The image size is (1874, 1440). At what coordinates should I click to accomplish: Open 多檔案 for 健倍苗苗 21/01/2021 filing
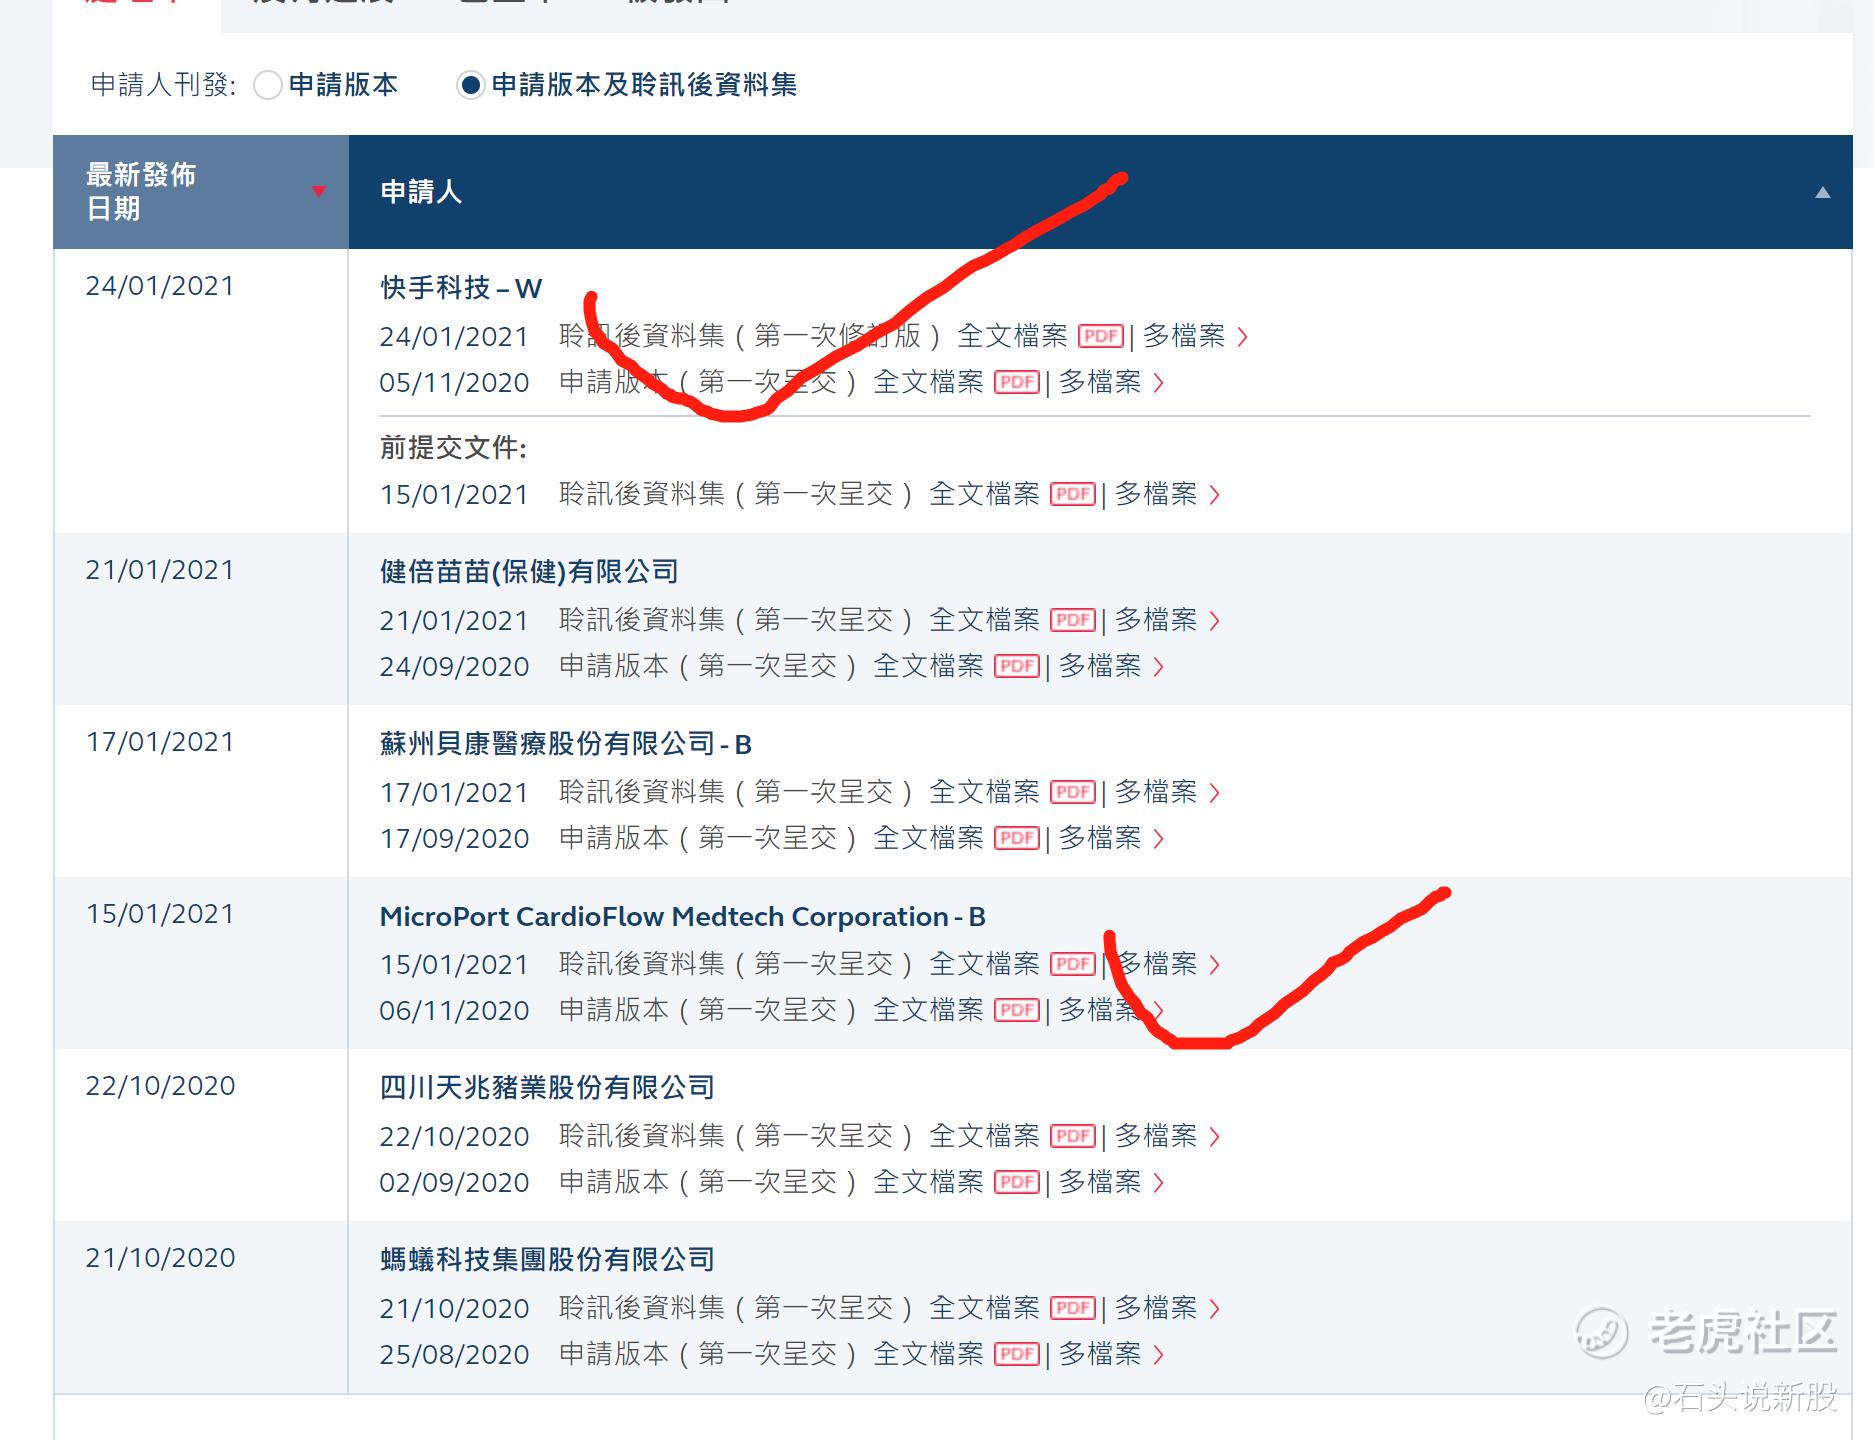point(1167,620)
